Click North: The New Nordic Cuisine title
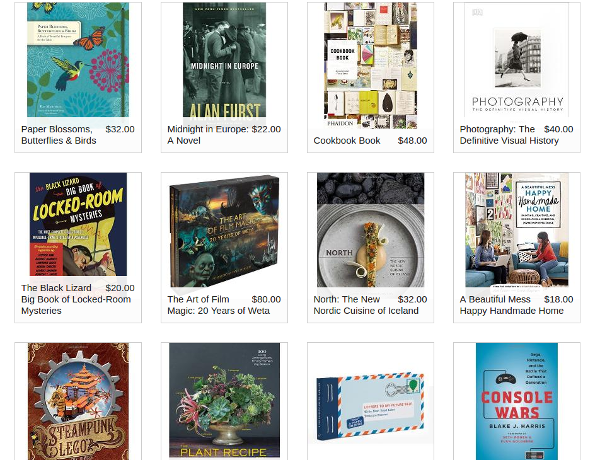600x460 pixels. 366,305
